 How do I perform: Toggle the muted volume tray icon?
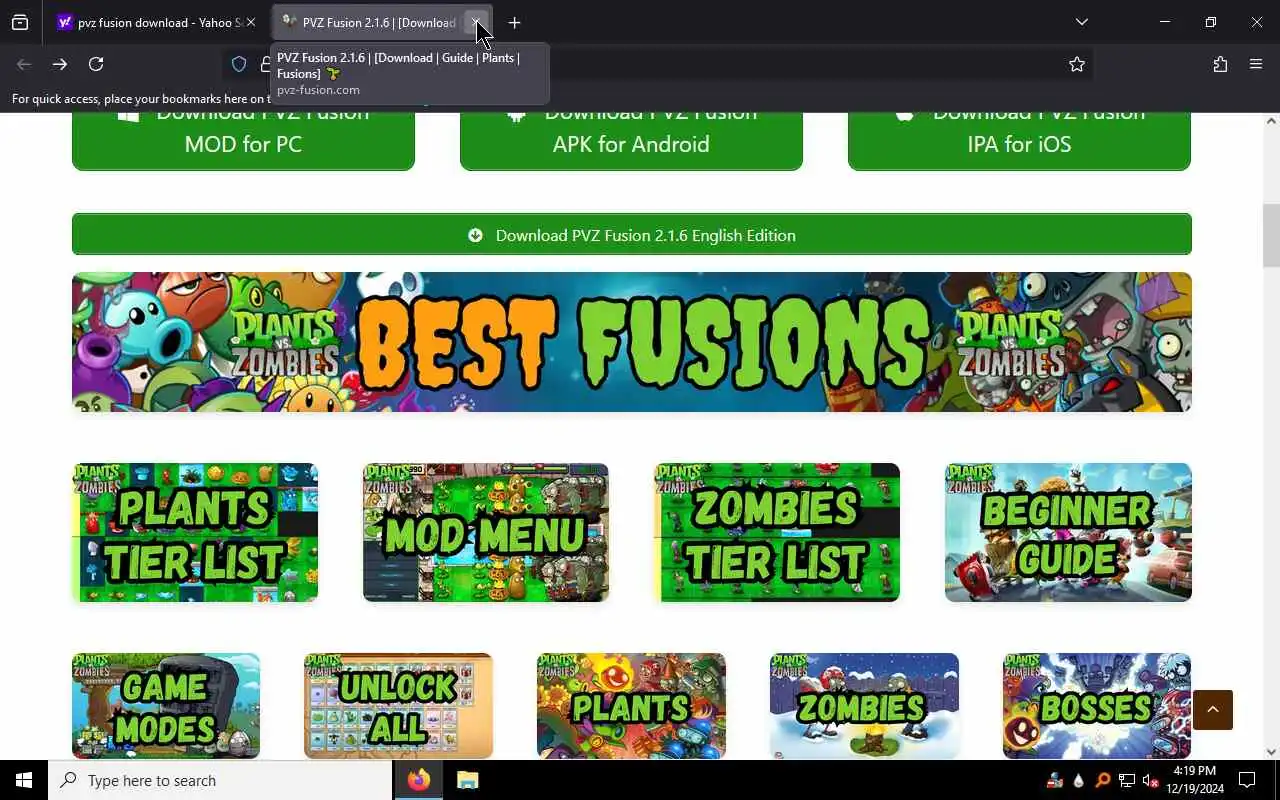point(1151,780)
